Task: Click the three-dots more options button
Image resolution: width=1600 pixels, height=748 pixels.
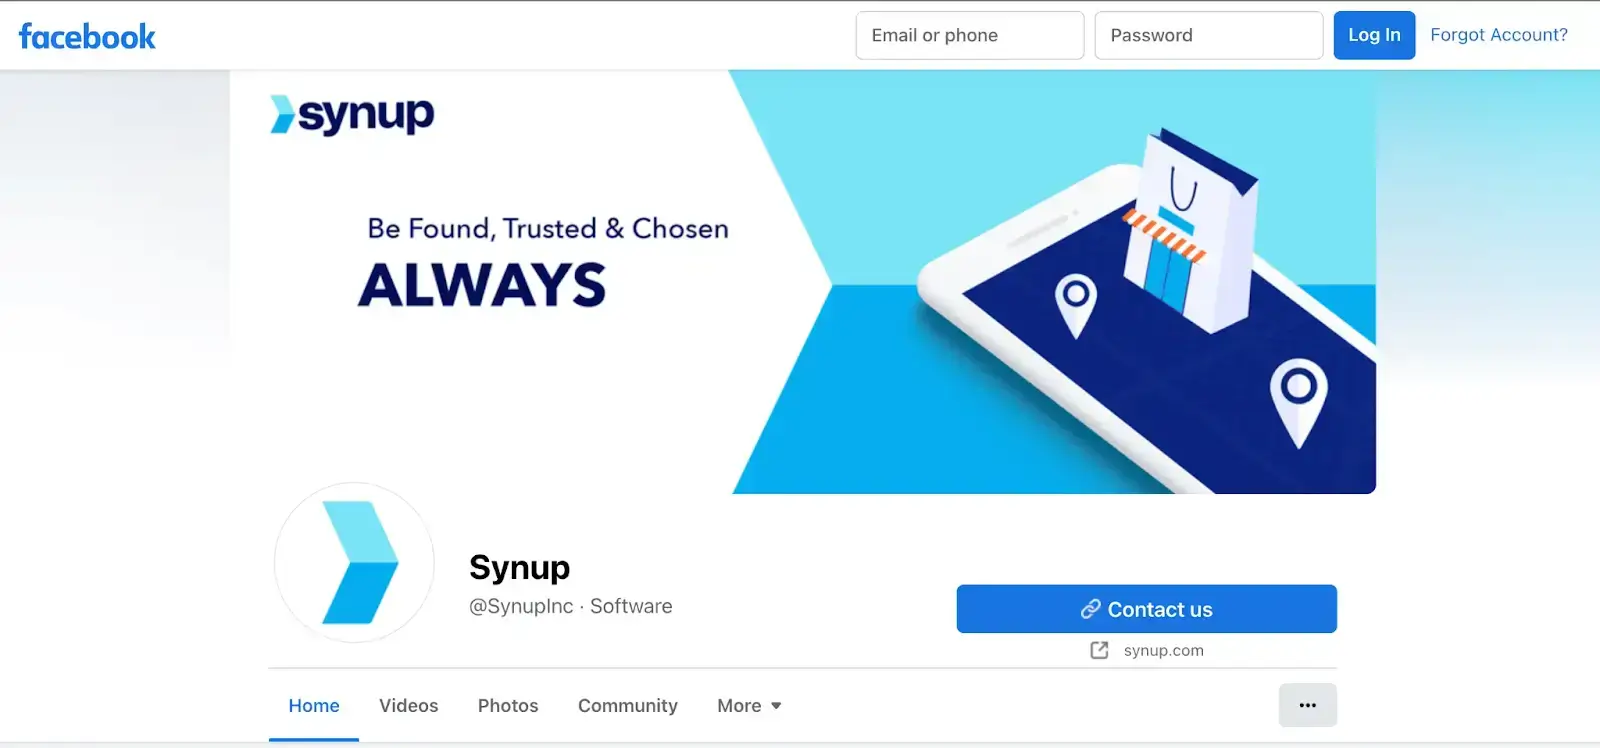Action: tap(1307, 705)
